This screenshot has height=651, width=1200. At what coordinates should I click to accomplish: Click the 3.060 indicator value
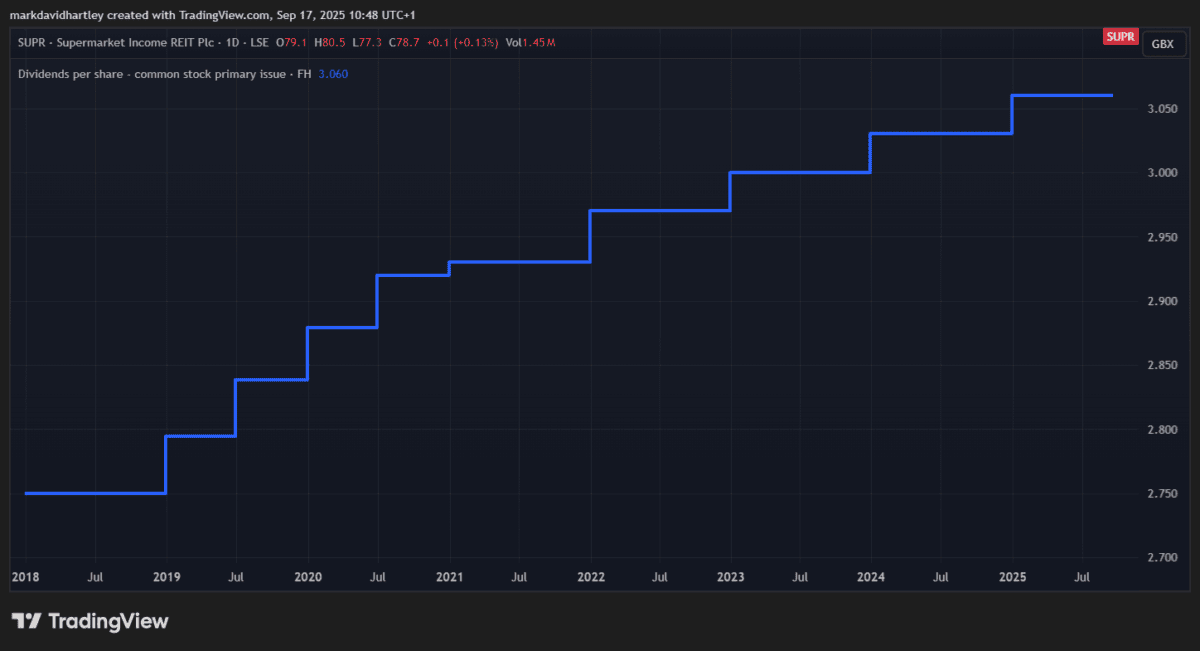click(333, 73)
